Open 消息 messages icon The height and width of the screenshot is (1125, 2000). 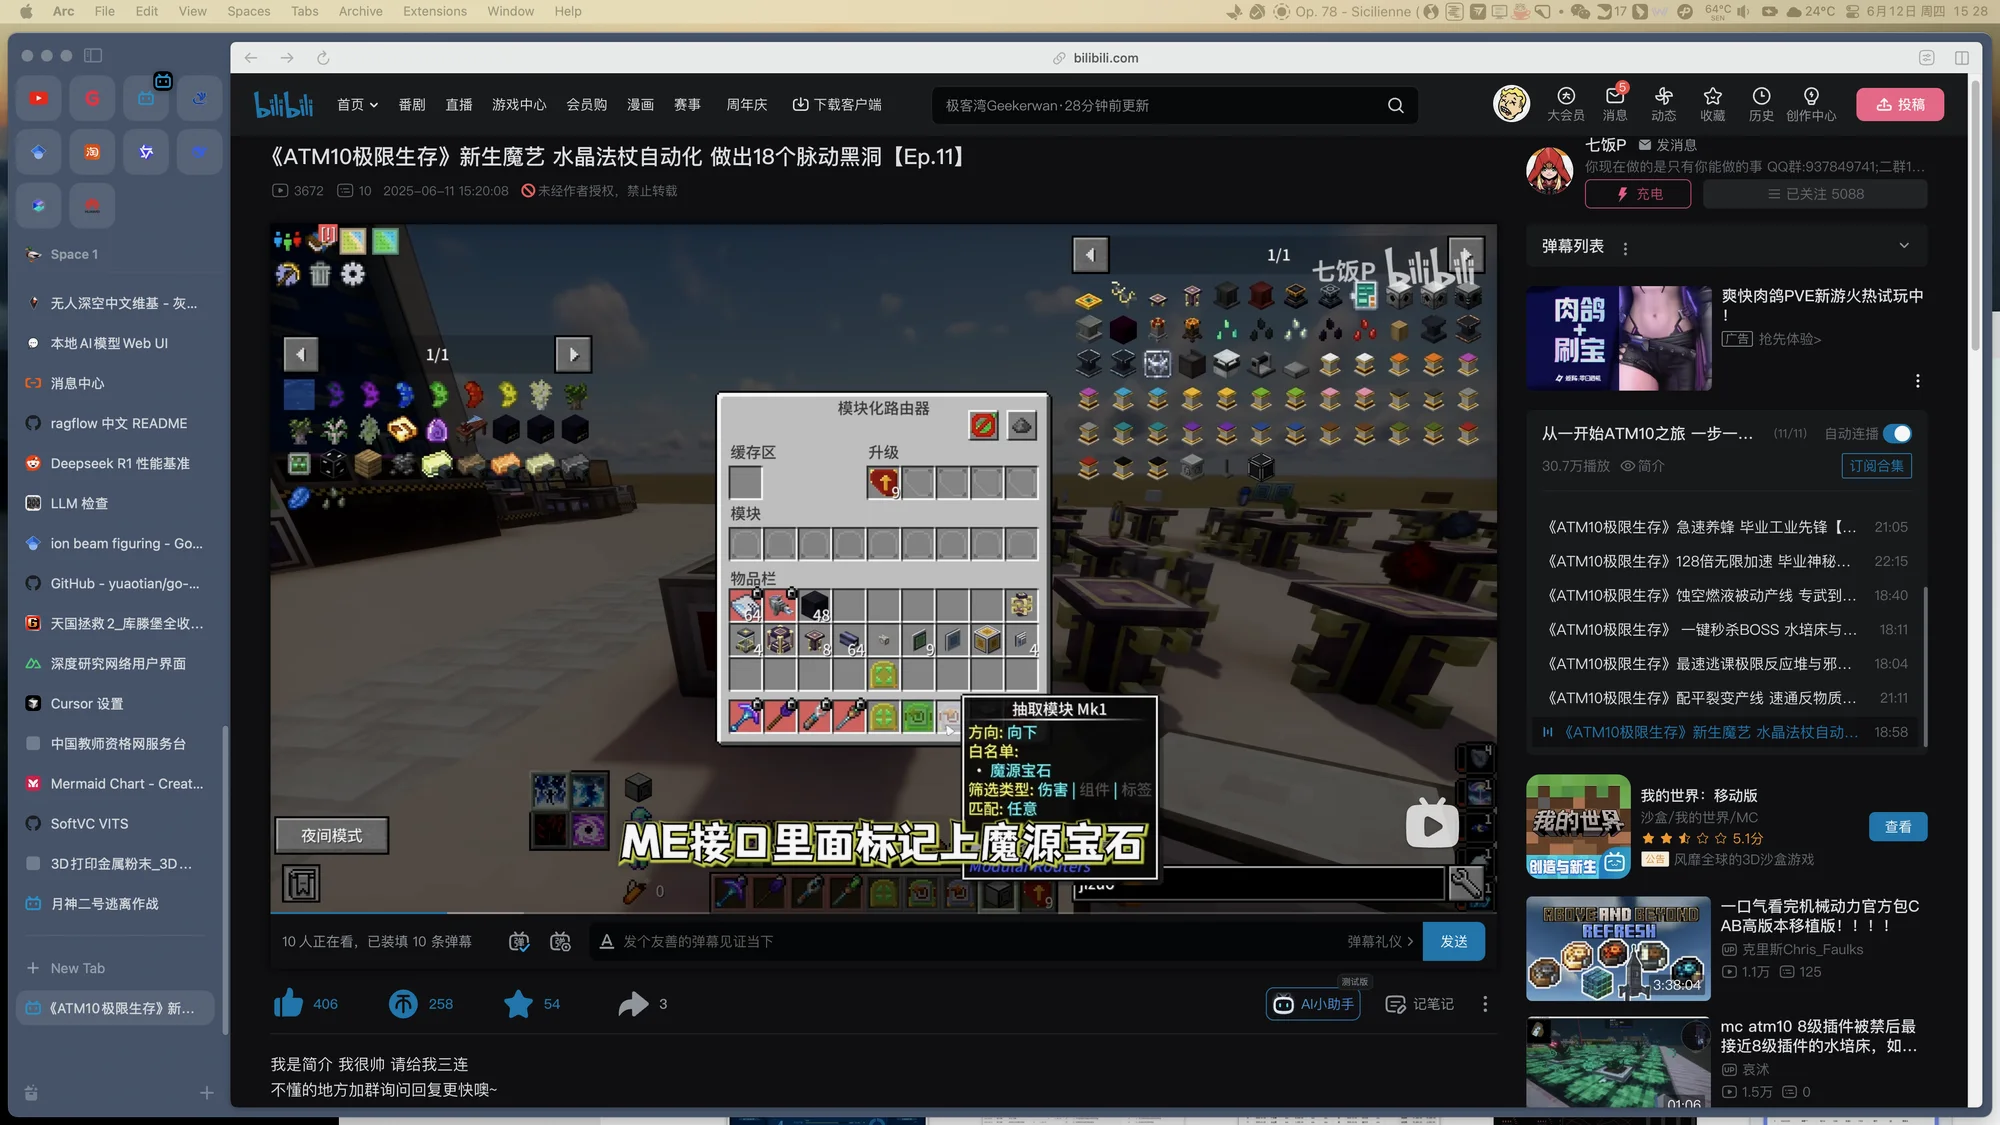tap(1615, 103)
